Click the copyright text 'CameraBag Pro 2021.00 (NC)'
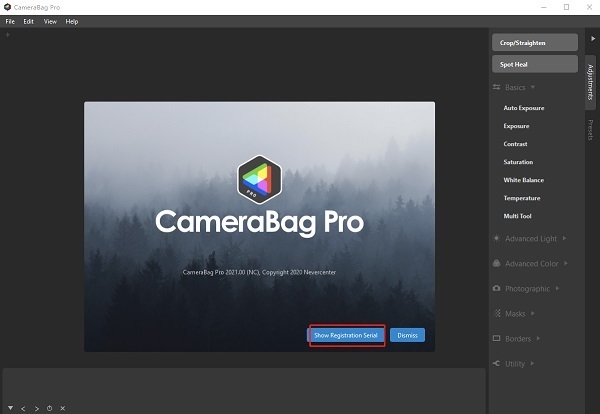The height and width of the screenshot is (414, 600). pos(221,272)
